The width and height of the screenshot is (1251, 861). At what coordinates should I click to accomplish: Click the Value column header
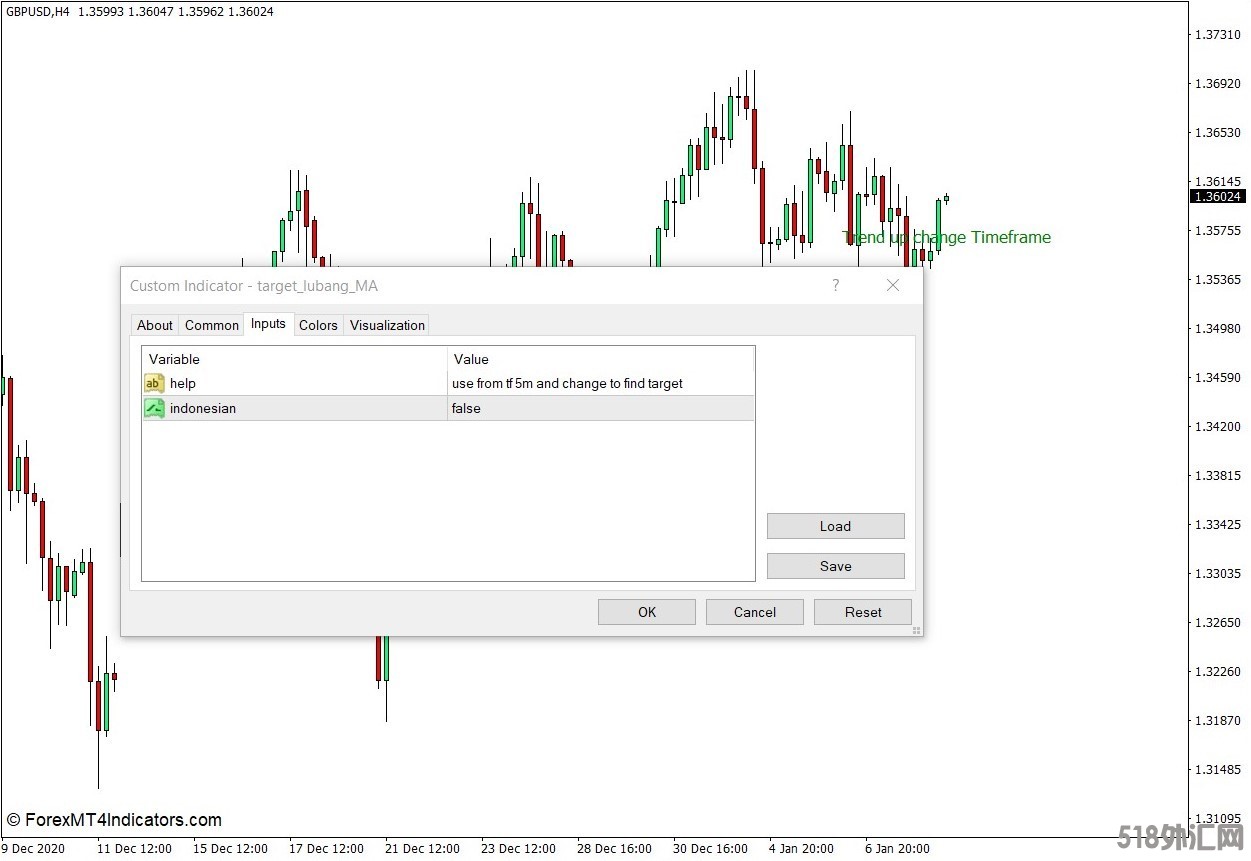coord(600,359)
